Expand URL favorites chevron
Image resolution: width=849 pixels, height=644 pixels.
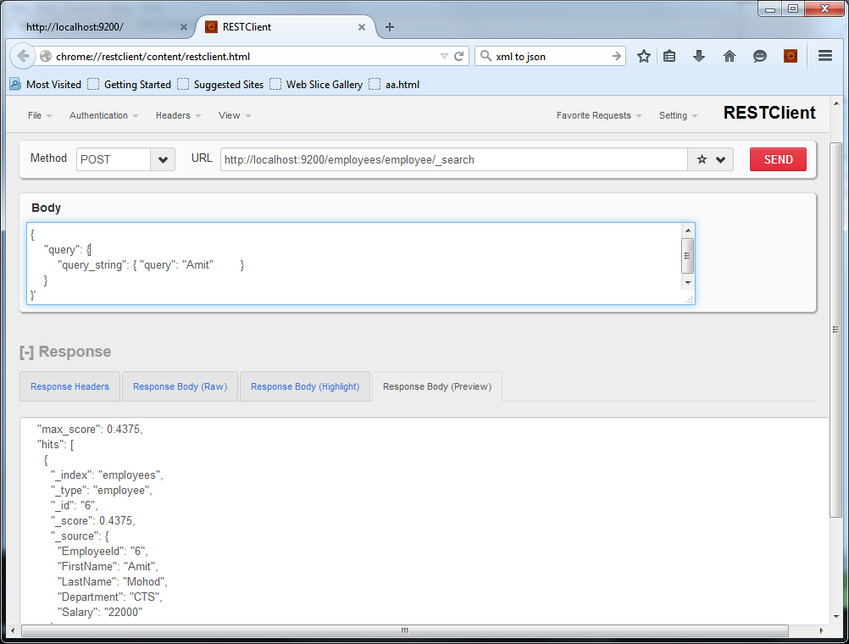tap(721, 160)
